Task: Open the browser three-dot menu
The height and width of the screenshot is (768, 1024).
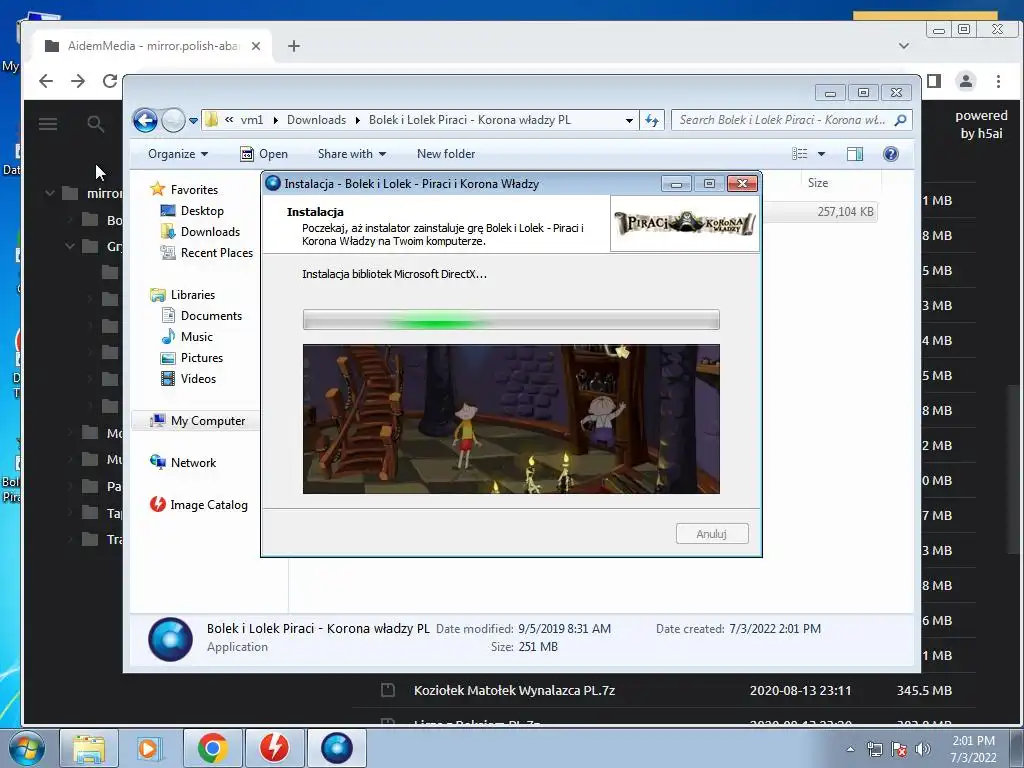Action: (x=998, y=81)
